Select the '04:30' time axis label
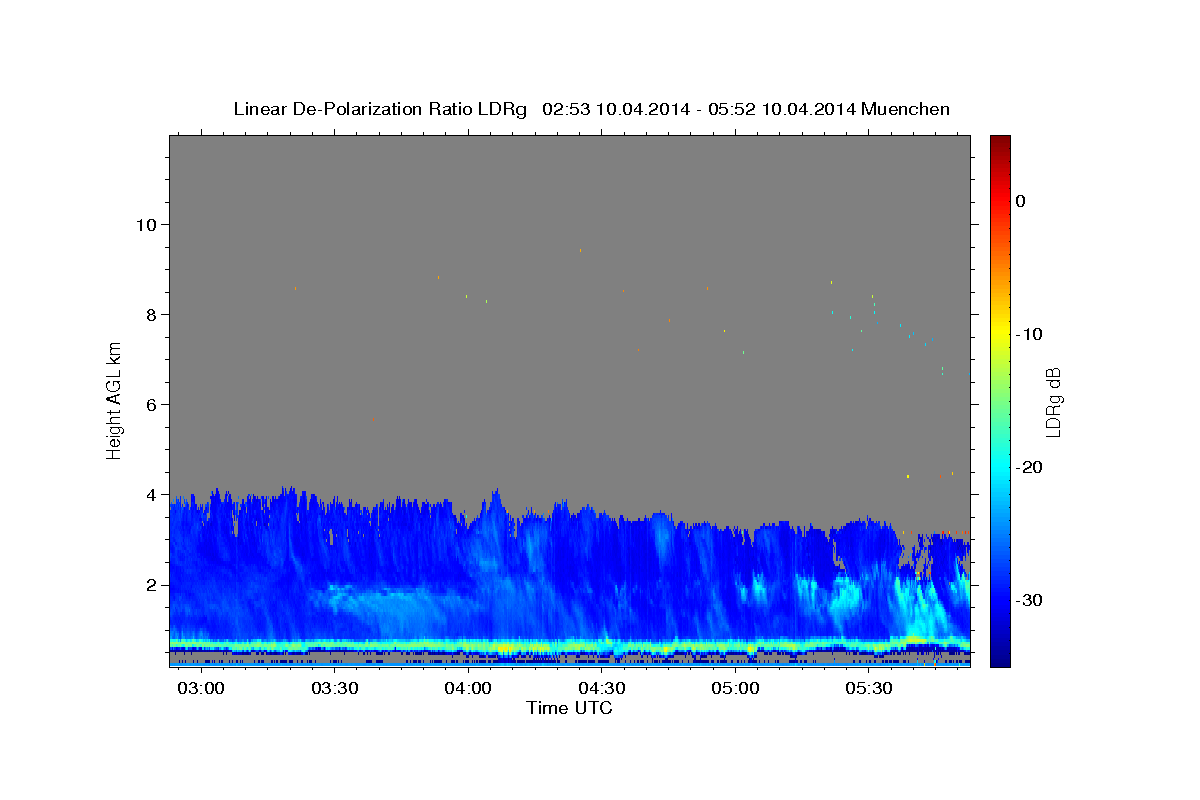Viewport: 1200px width, 800px height. (602, 689)
